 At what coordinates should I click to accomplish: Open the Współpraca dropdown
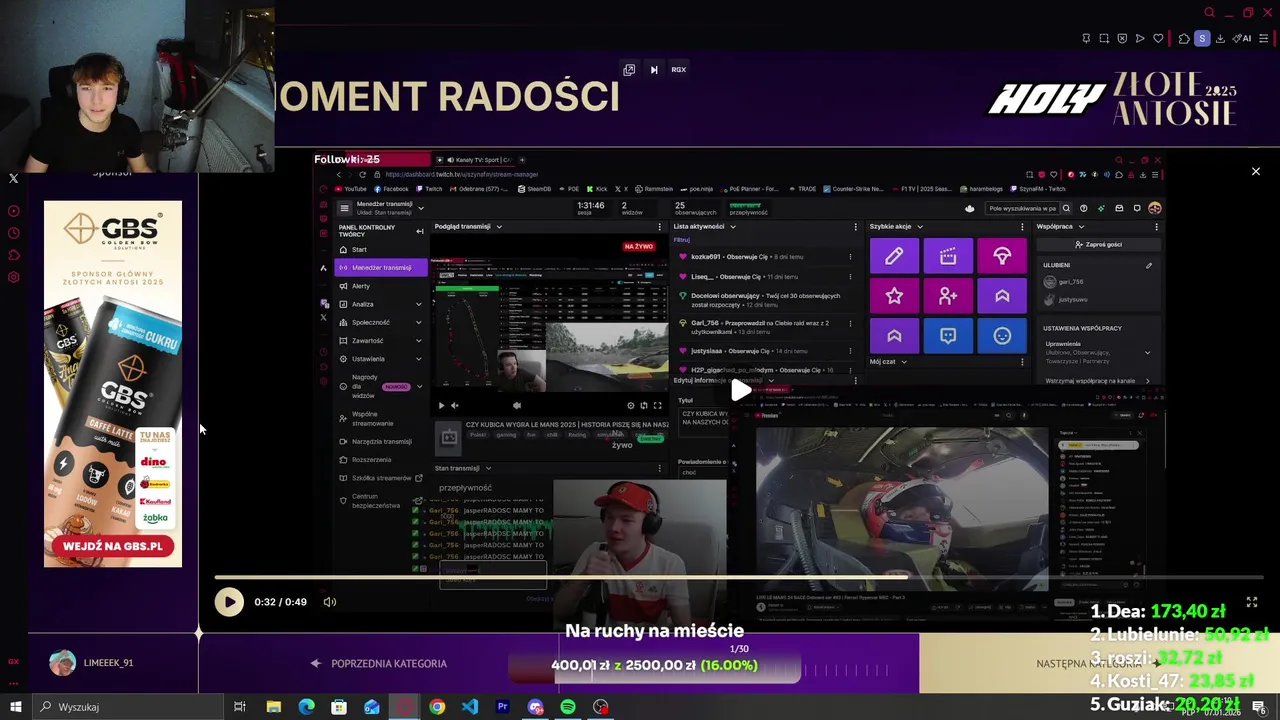(1060, 227)
